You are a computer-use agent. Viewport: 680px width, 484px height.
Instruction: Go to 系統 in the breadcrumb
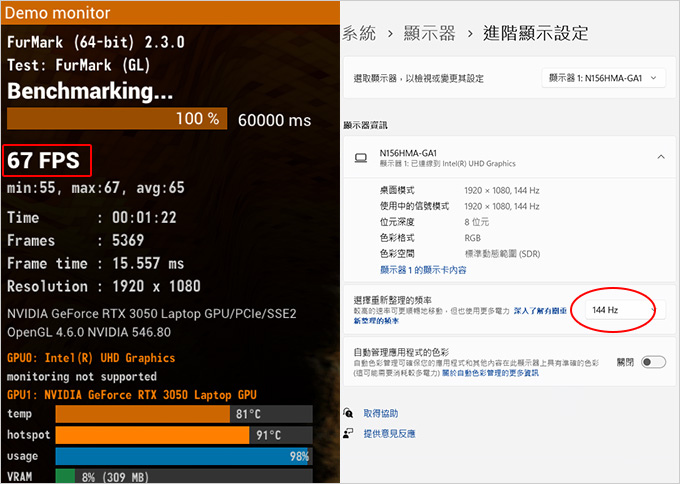click(x=359, y=33)
